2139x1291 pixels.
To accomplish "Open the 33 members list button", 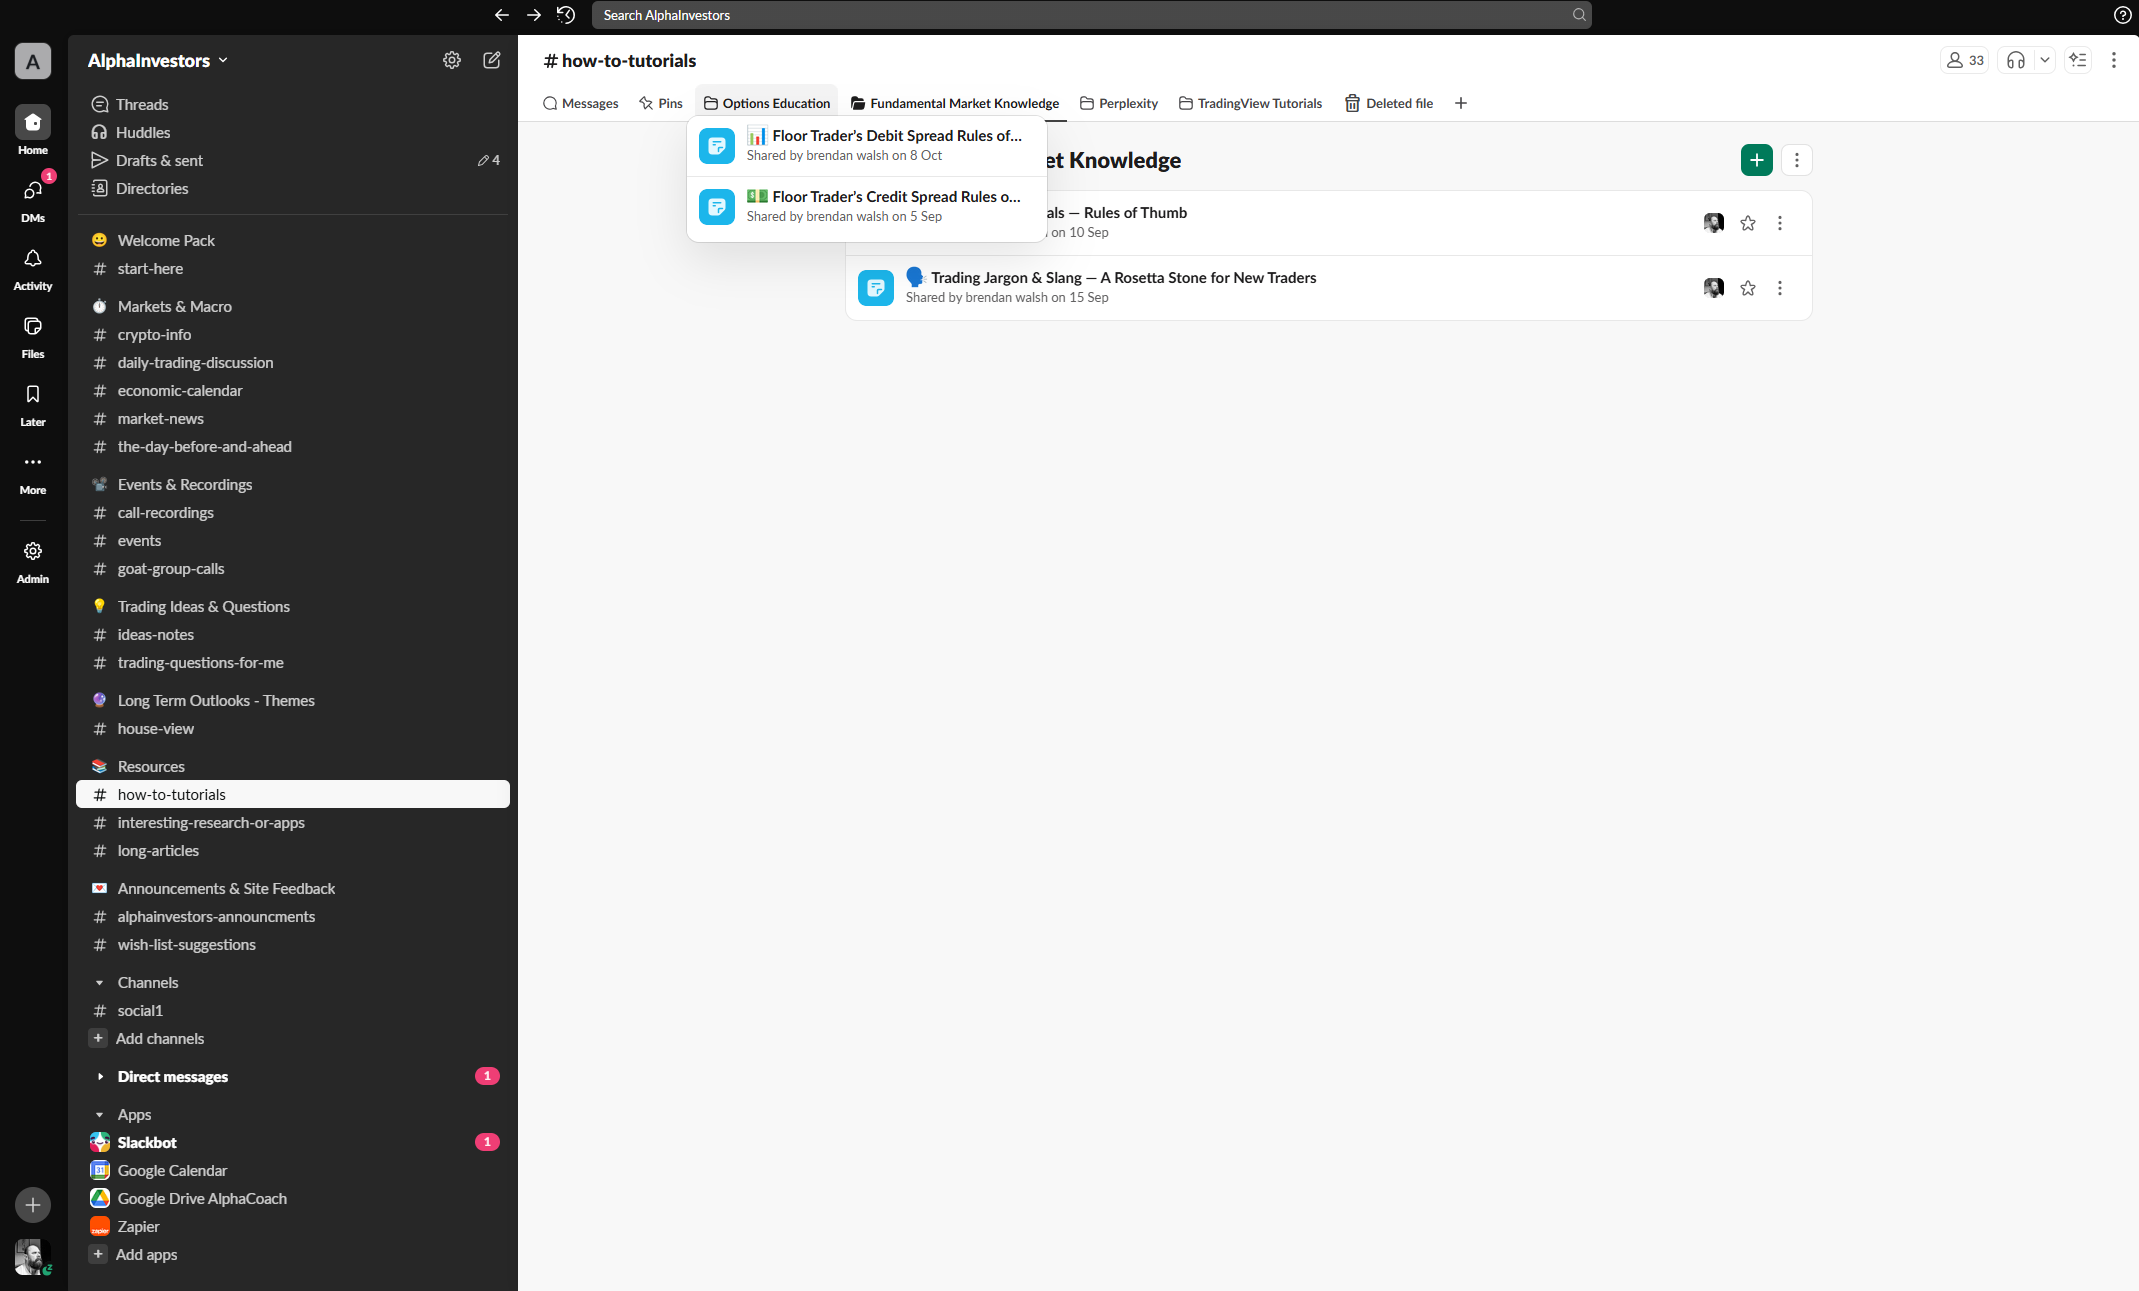I will 1964,60.
